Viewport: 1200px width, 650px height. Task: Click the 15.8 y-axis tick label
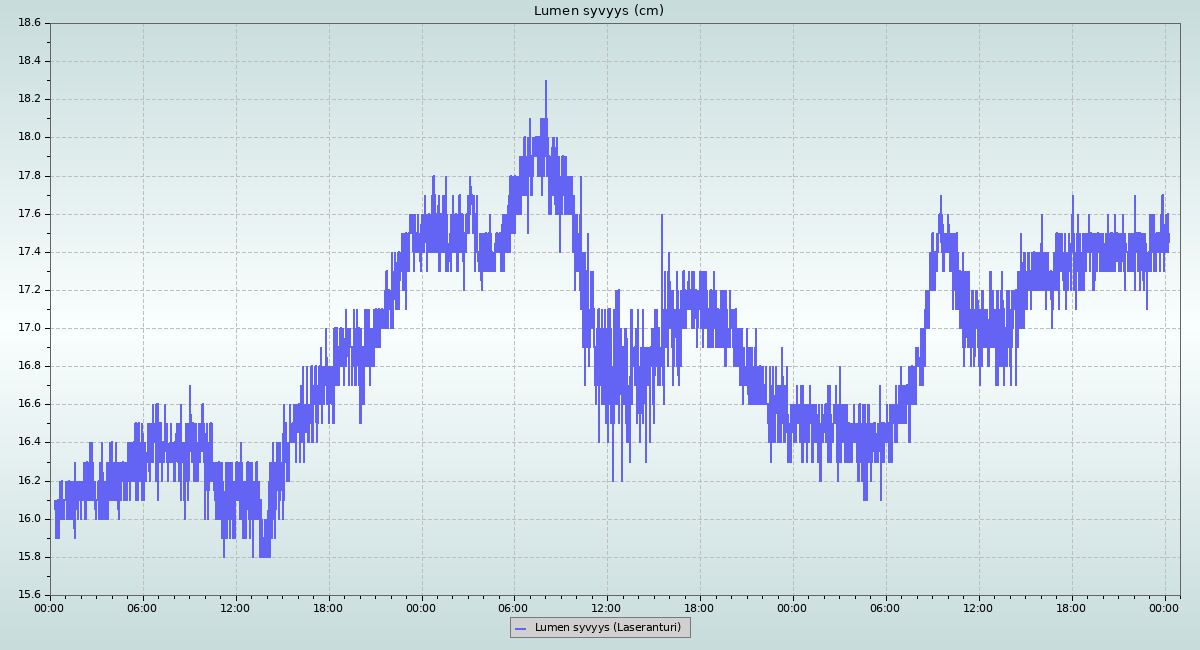point(29,557)
